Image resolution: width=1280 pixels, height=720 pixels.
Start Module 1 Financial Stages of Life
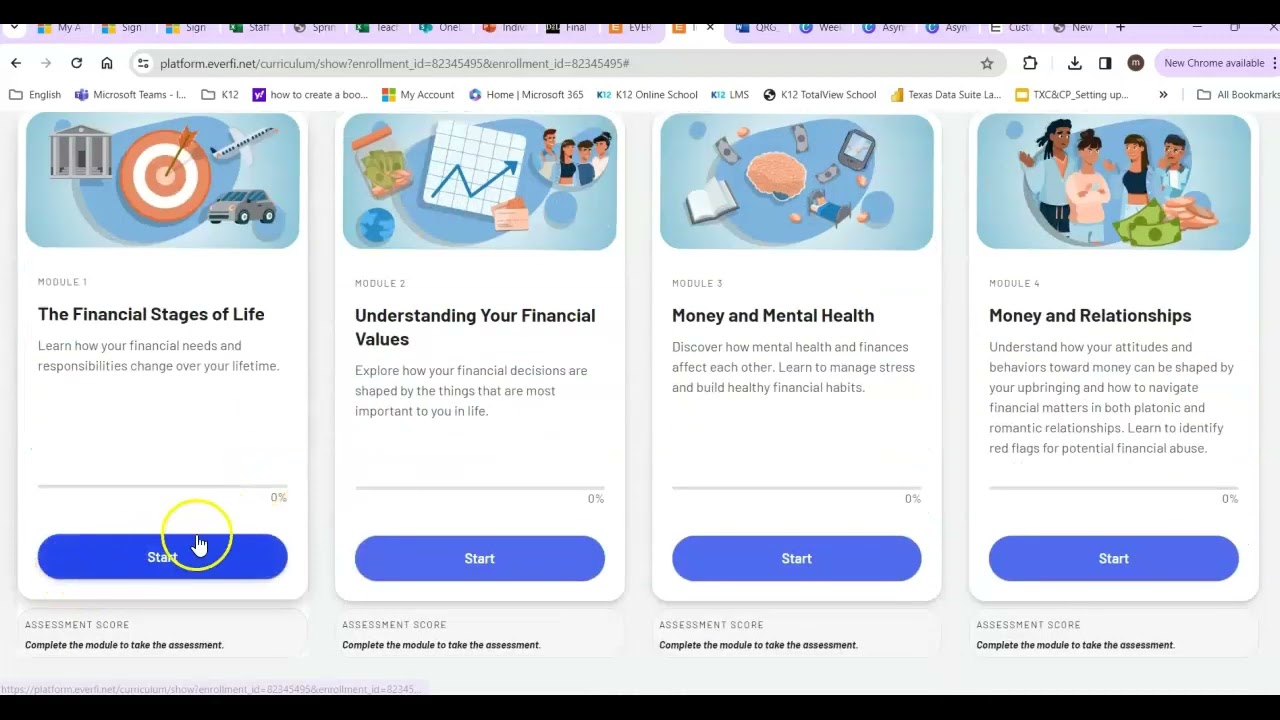162,557
